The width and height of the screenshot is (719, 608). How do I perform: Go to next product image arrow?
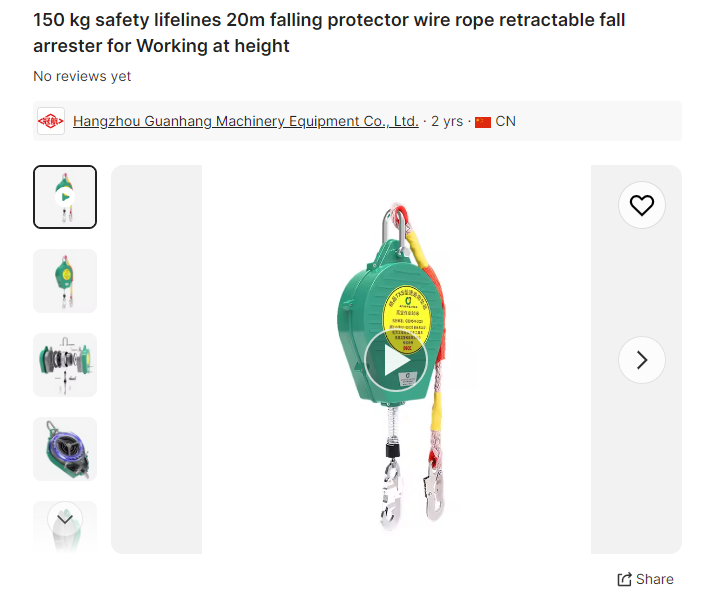point(641,360)
